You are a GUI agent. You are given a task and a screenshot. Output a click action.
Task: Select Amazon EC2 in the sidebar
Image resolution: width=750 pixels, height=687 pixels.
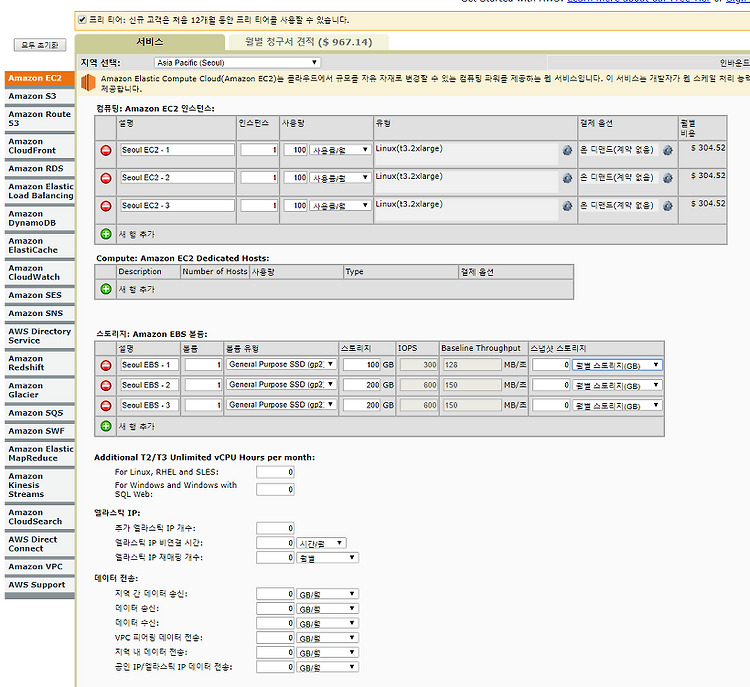point(40,78)
